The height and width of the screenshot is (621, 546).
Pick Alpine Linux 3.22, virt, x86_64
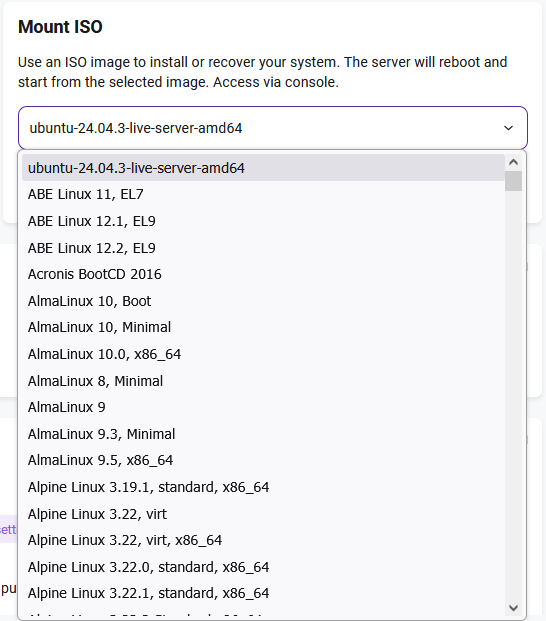point(263,541)
